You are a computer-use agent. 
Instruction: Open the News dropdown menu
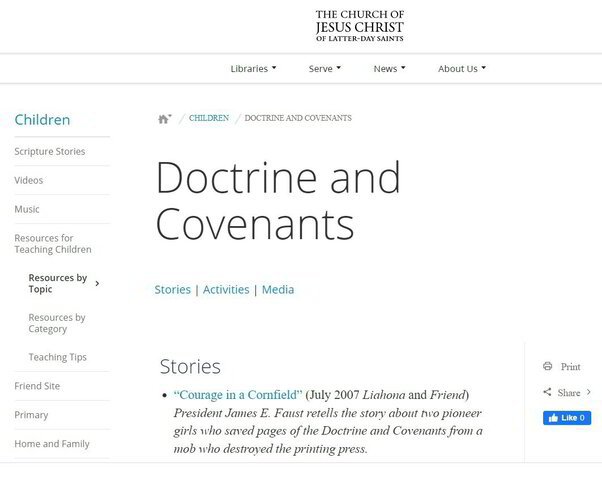pyautogui.click(x=389, y=69)
